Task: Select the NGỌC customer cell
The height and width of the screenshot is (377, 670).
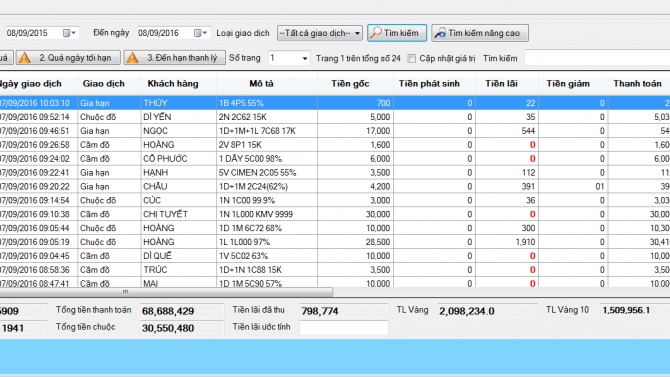Action: click(179, 131)
